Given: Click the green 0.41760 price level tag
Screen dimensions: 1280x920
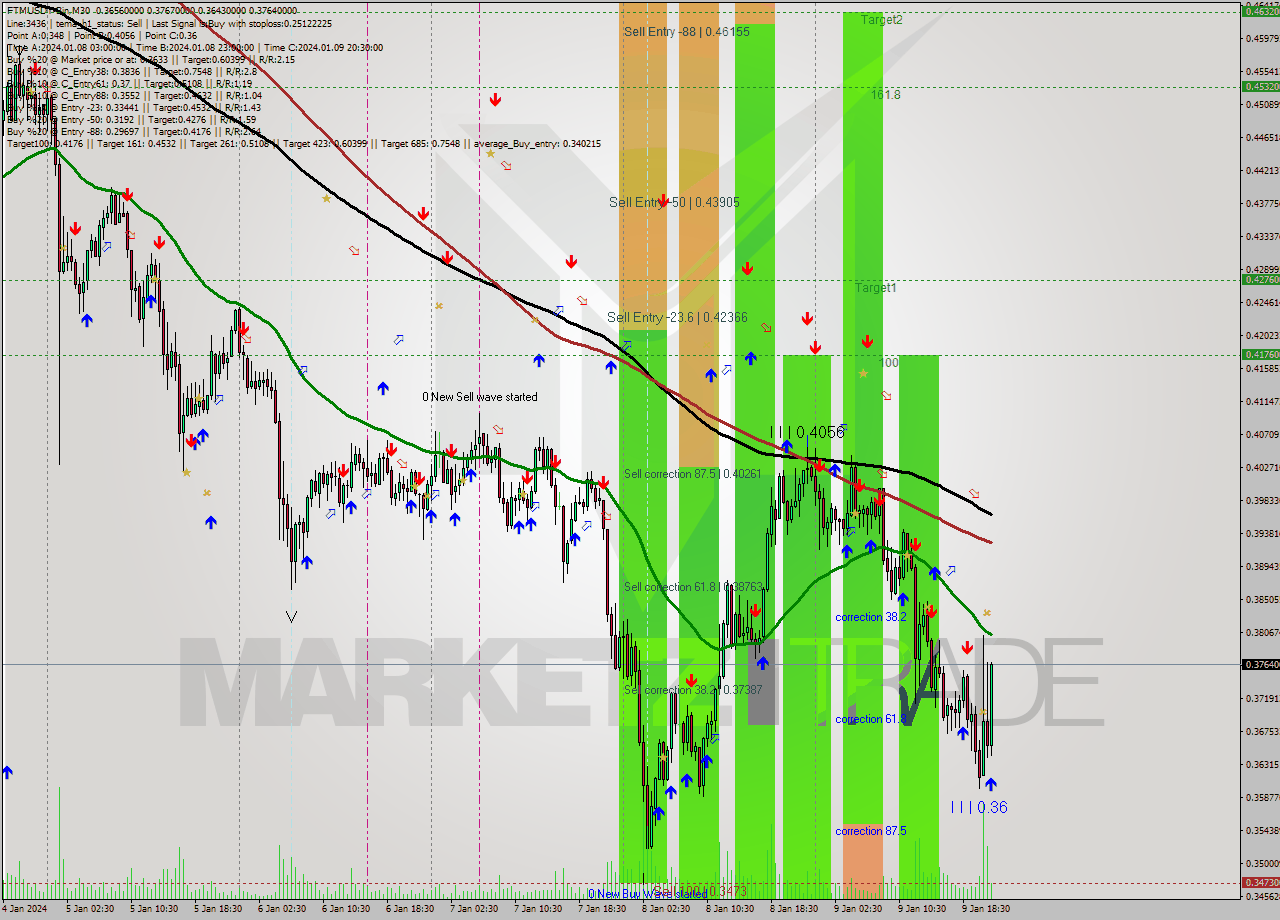Looking at the screenshot, I should coord(1259,355).
